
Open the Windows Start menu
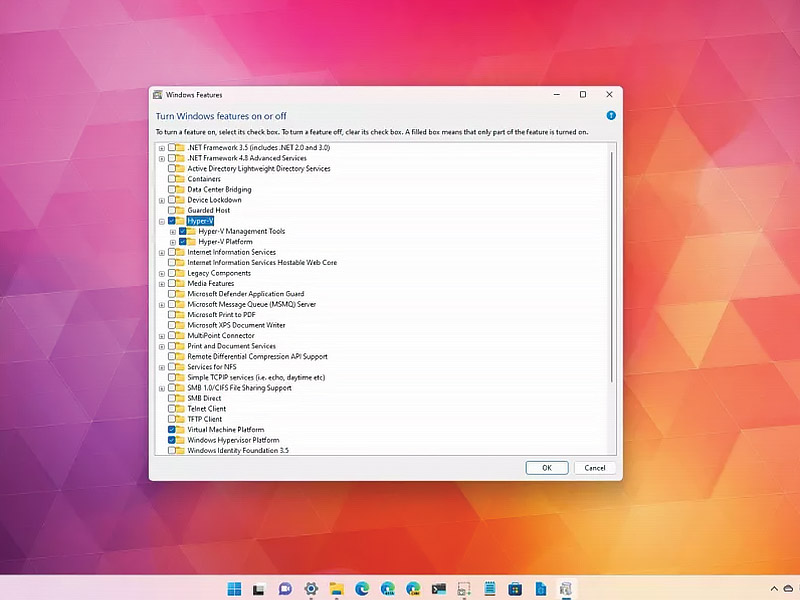[234, 589]
